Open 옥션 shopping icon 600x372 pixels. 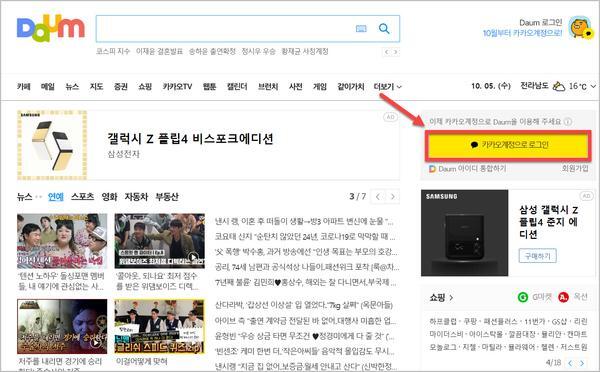tap(563, 297)
